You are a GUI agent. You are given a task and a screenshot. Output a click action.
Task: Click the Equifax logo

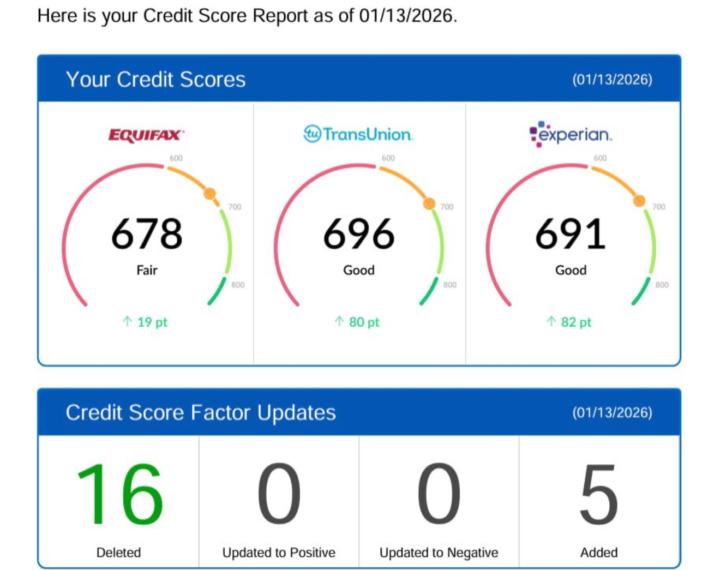[x=146, y=135]
